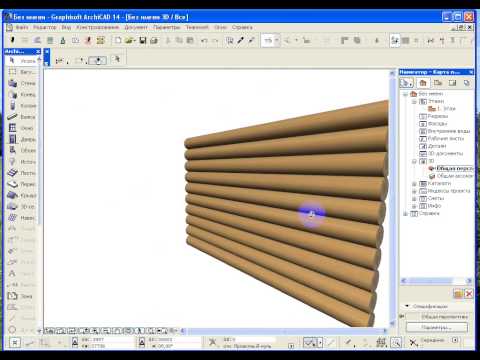Collapse the Спецификации panel triangle
Image resolution: width=480 pixels, height=360 pixels.
[x=407, y=306]
